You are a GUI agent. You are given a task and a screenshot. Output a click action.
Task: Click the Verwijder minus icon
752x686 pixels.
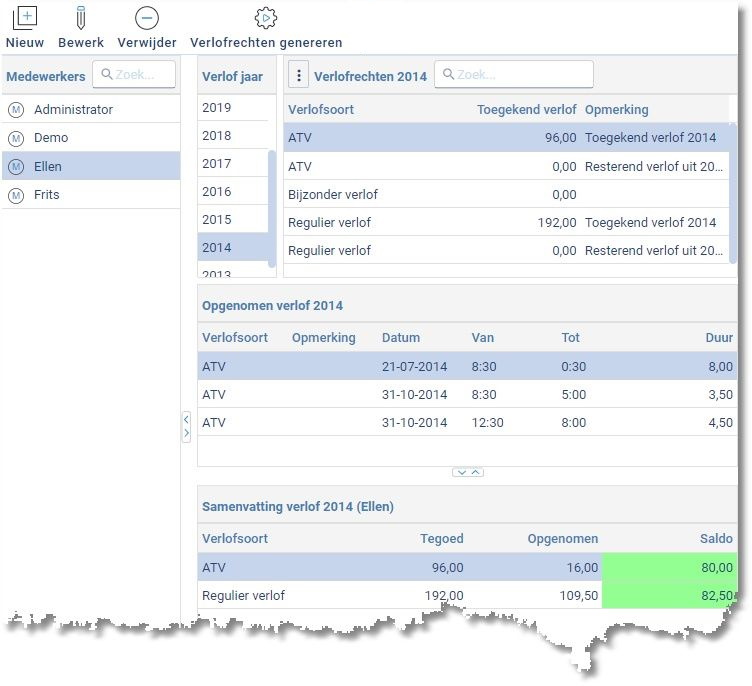click(x=147, y=18)
